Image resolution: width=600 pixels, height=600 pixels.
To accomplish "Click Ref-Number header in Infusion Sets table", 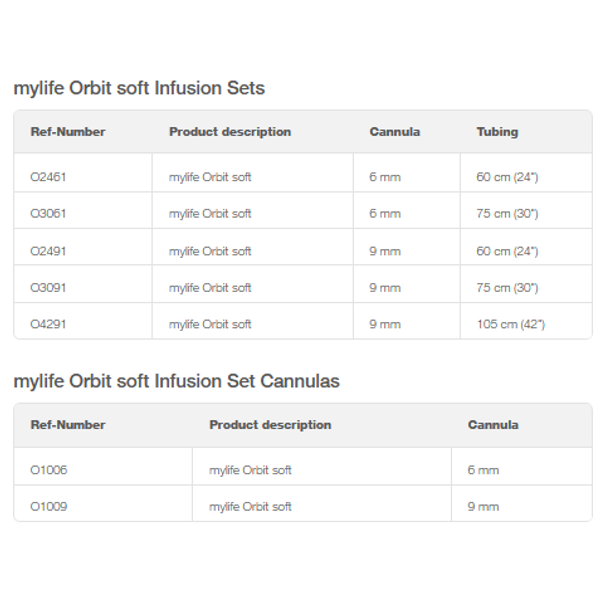I will (68, 132).
